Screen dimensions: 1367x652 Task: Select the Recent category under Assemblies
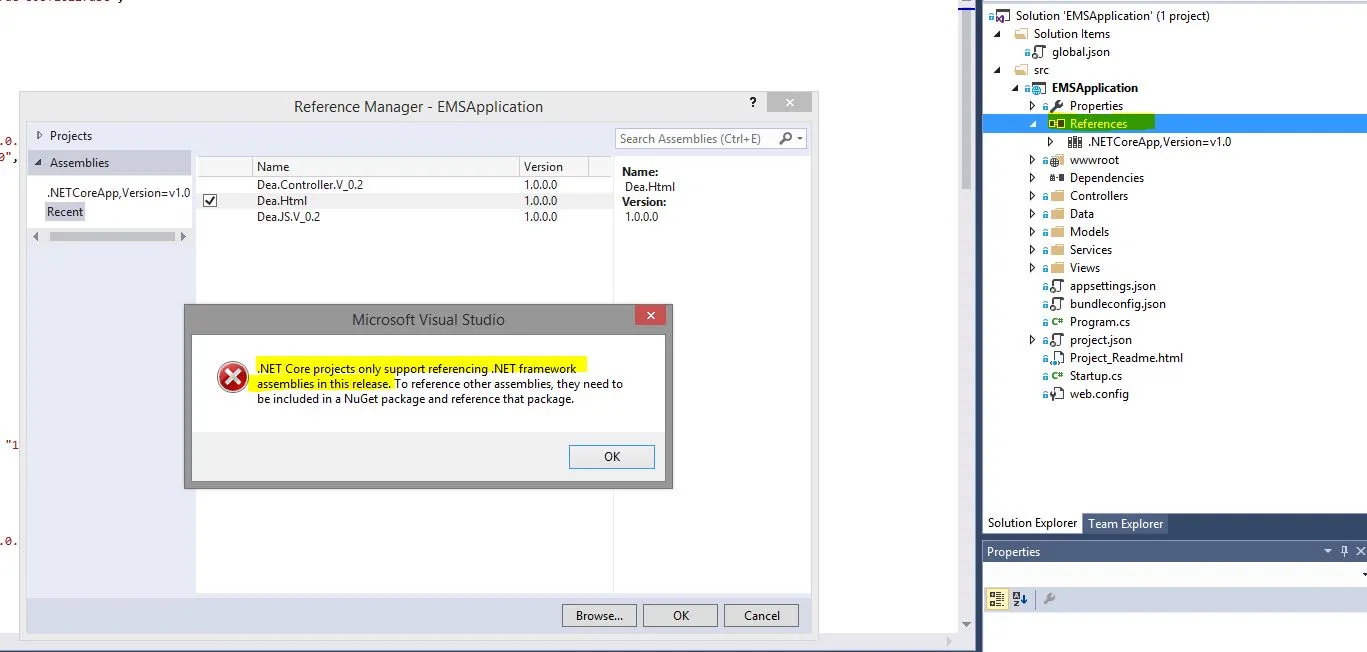(65, 212)
